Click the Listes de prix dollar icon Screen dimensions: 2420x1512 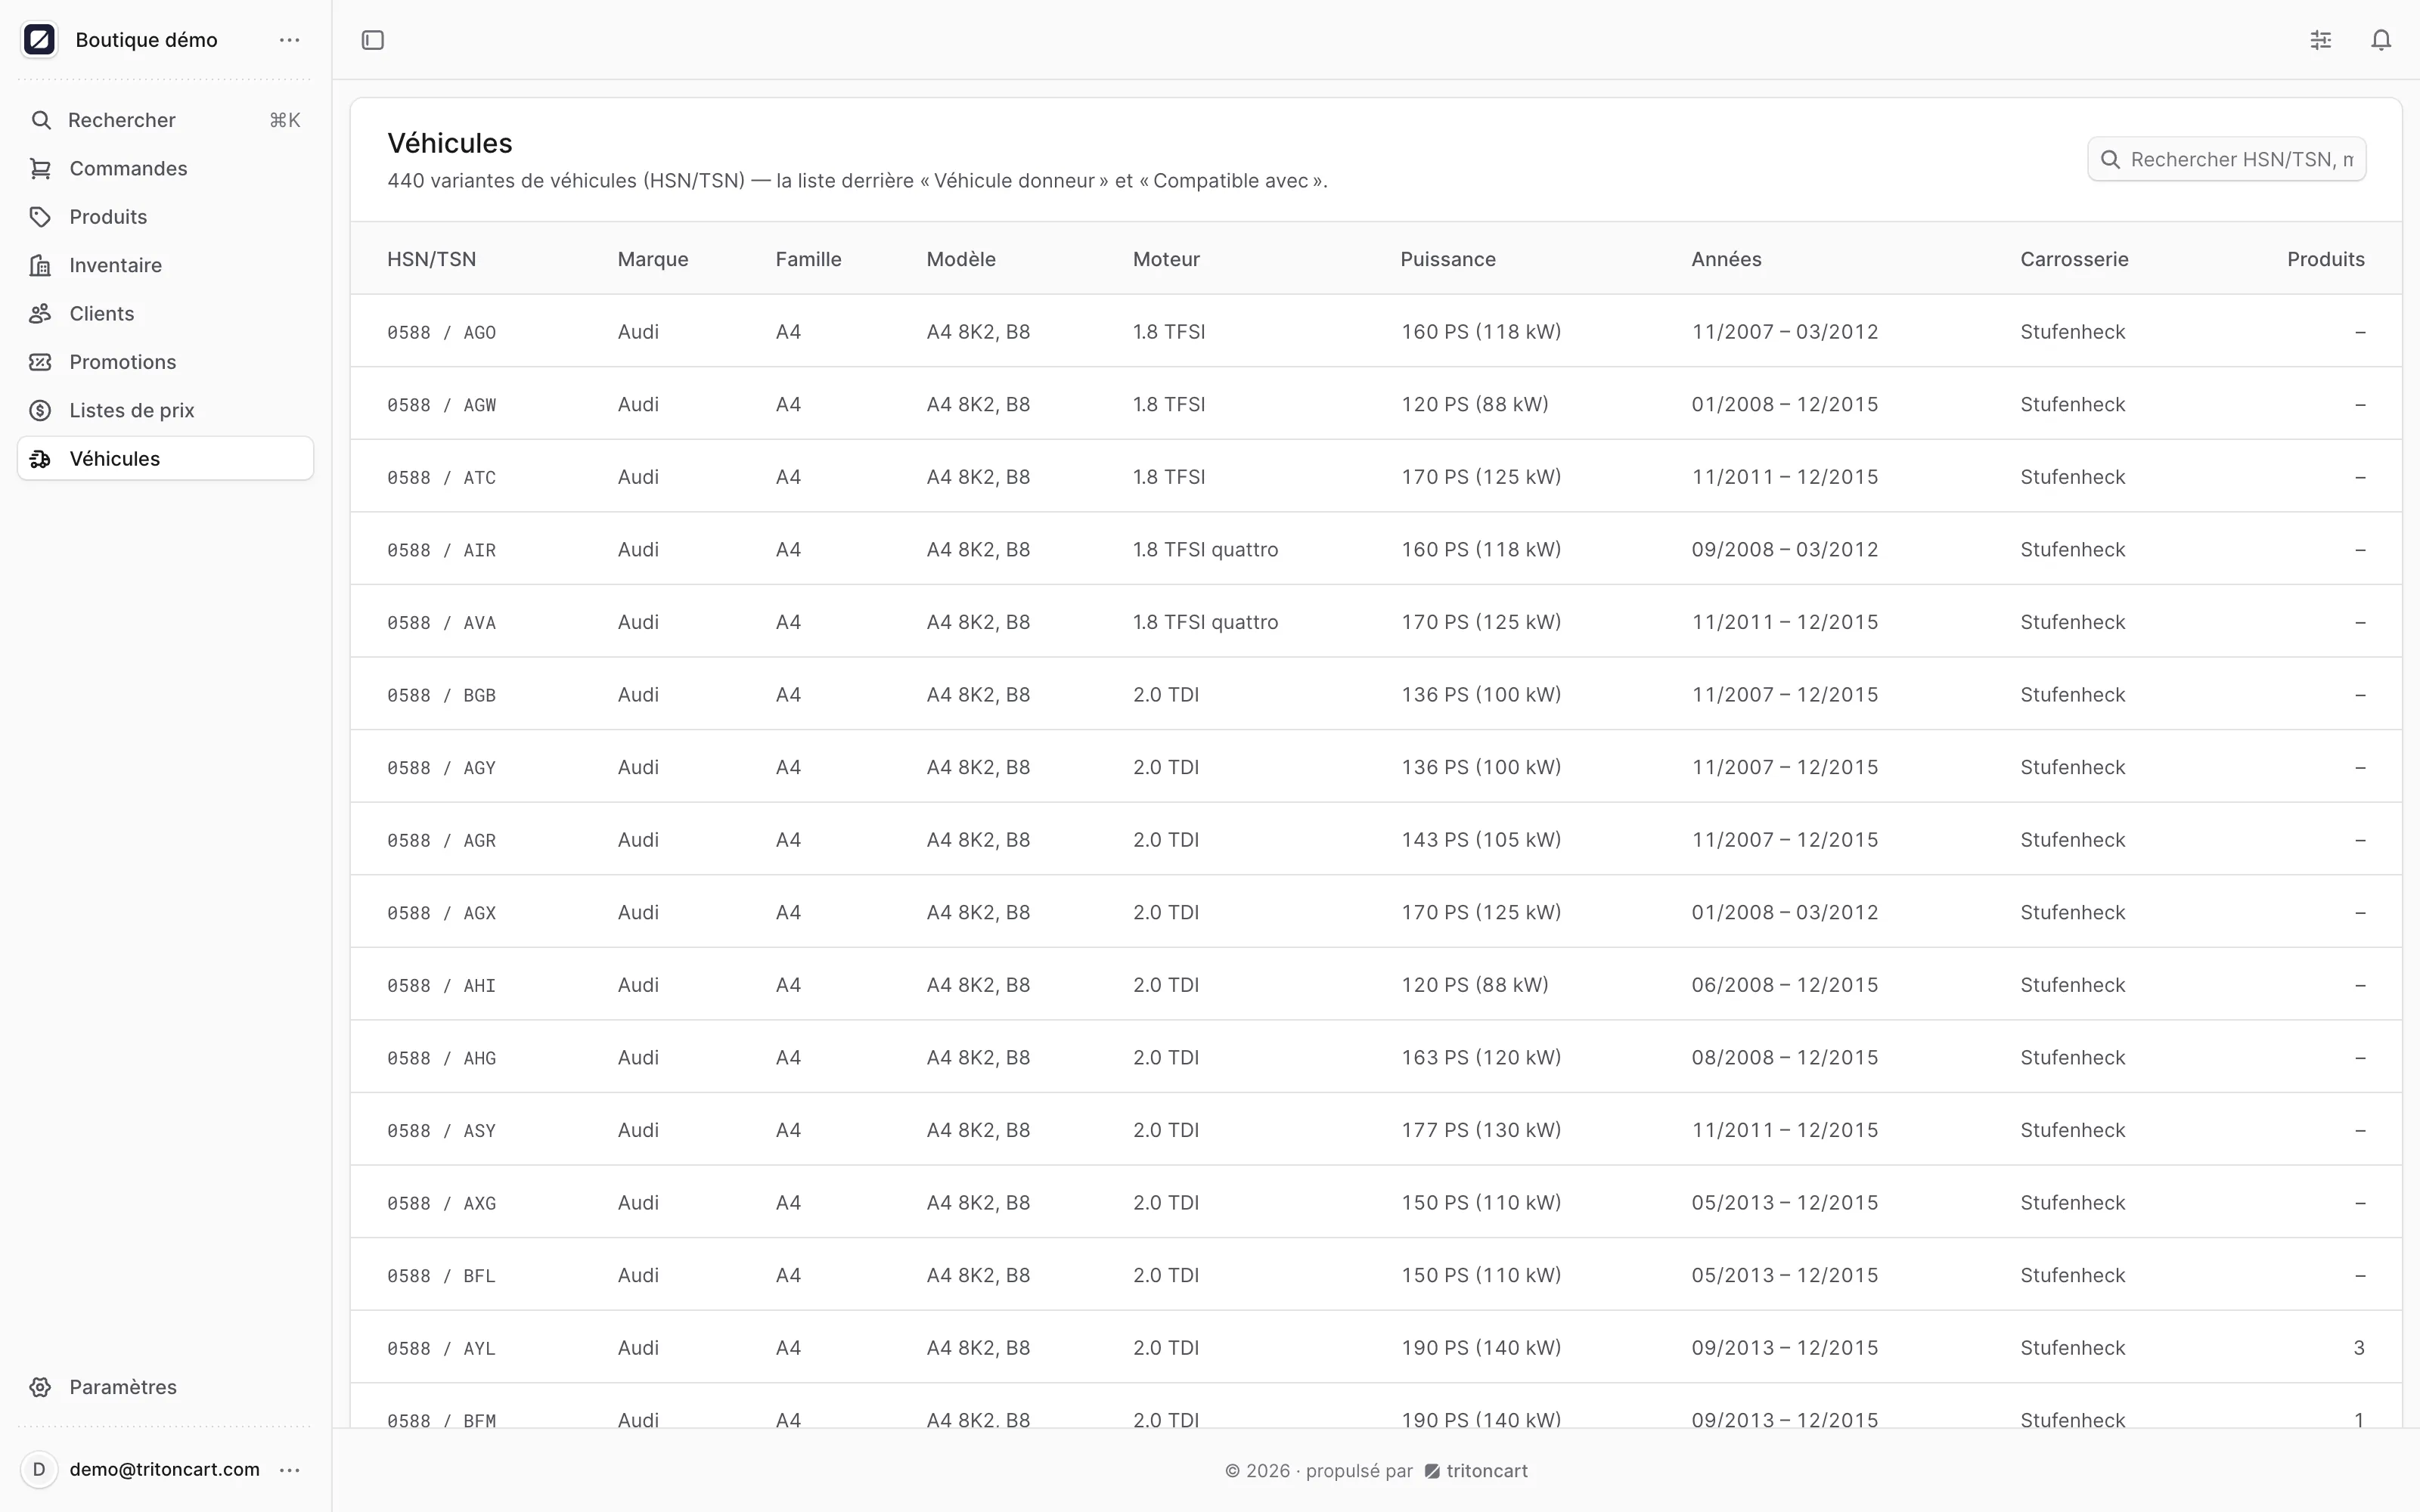point(40,410)
